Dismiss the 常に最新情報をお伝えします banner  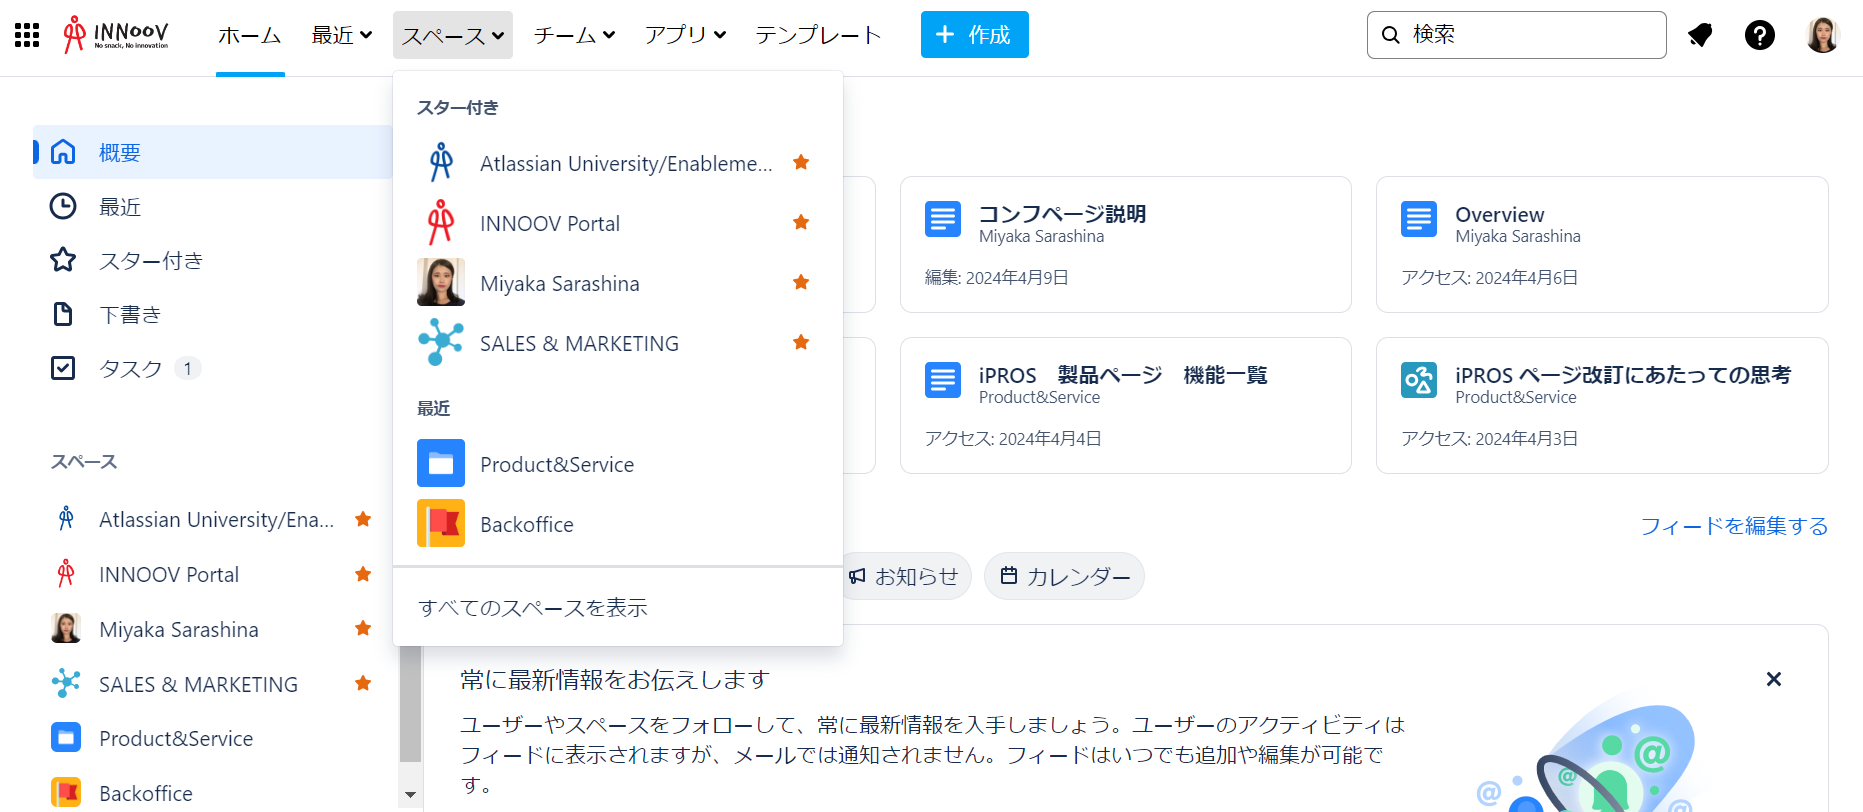(x=1774, y=679)
